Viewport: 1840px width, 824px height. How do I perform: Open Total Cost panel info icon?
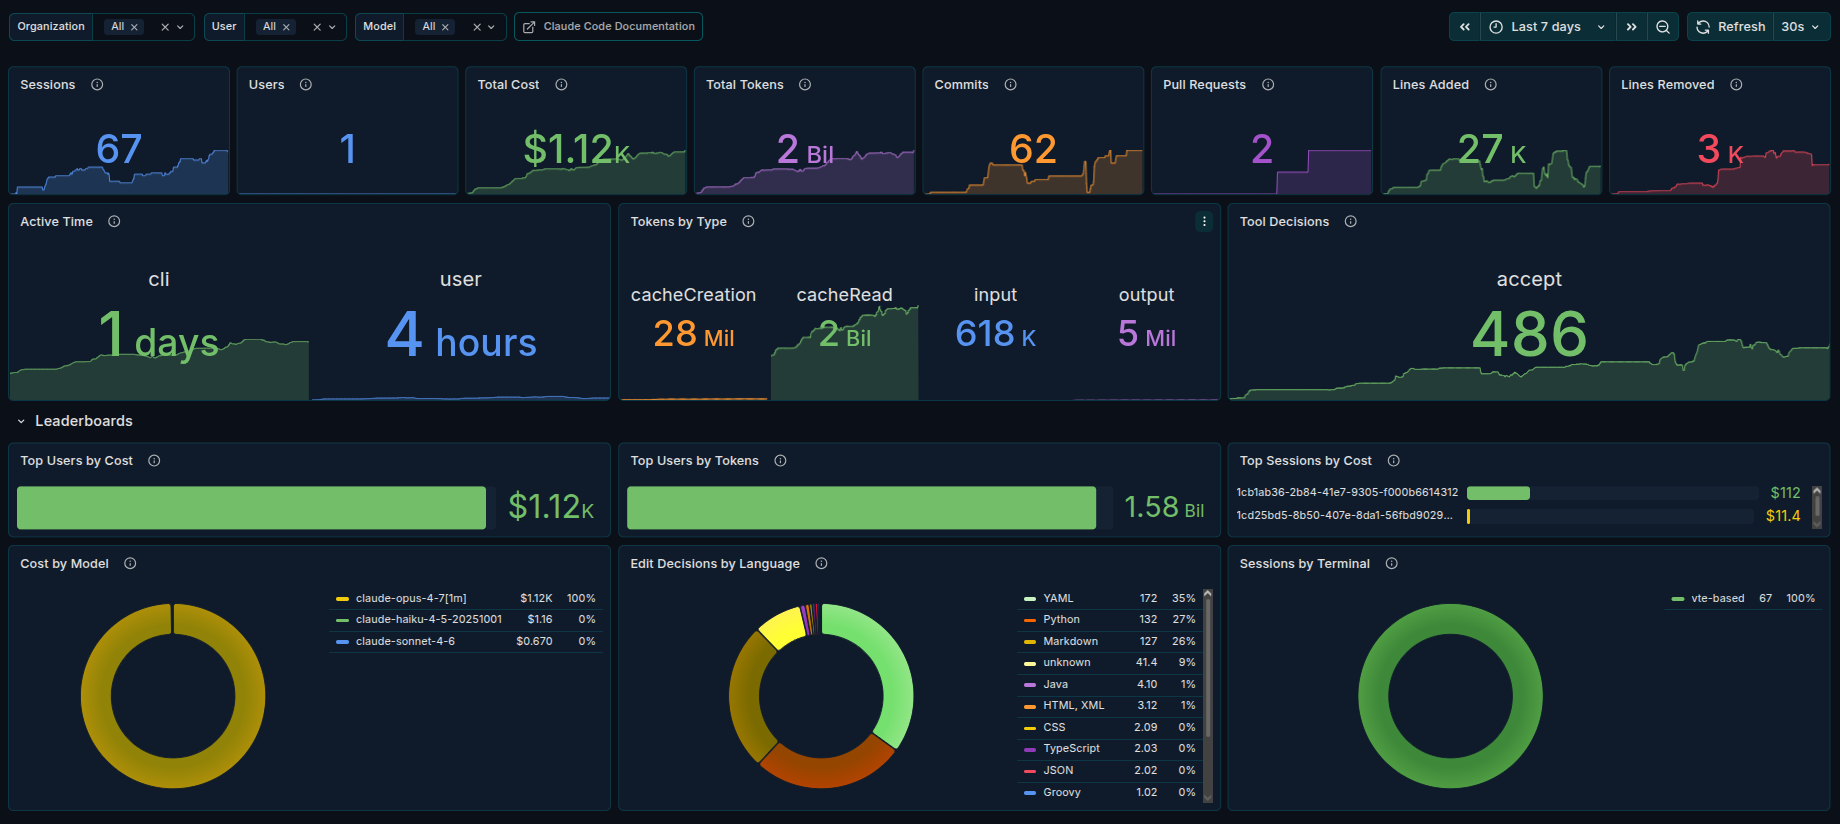point(561,85)
